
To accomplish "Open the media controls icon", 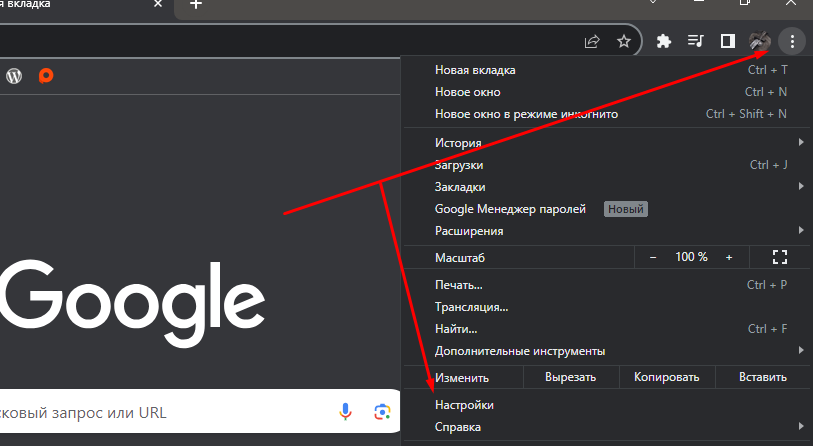I will (x=695, y=40).
